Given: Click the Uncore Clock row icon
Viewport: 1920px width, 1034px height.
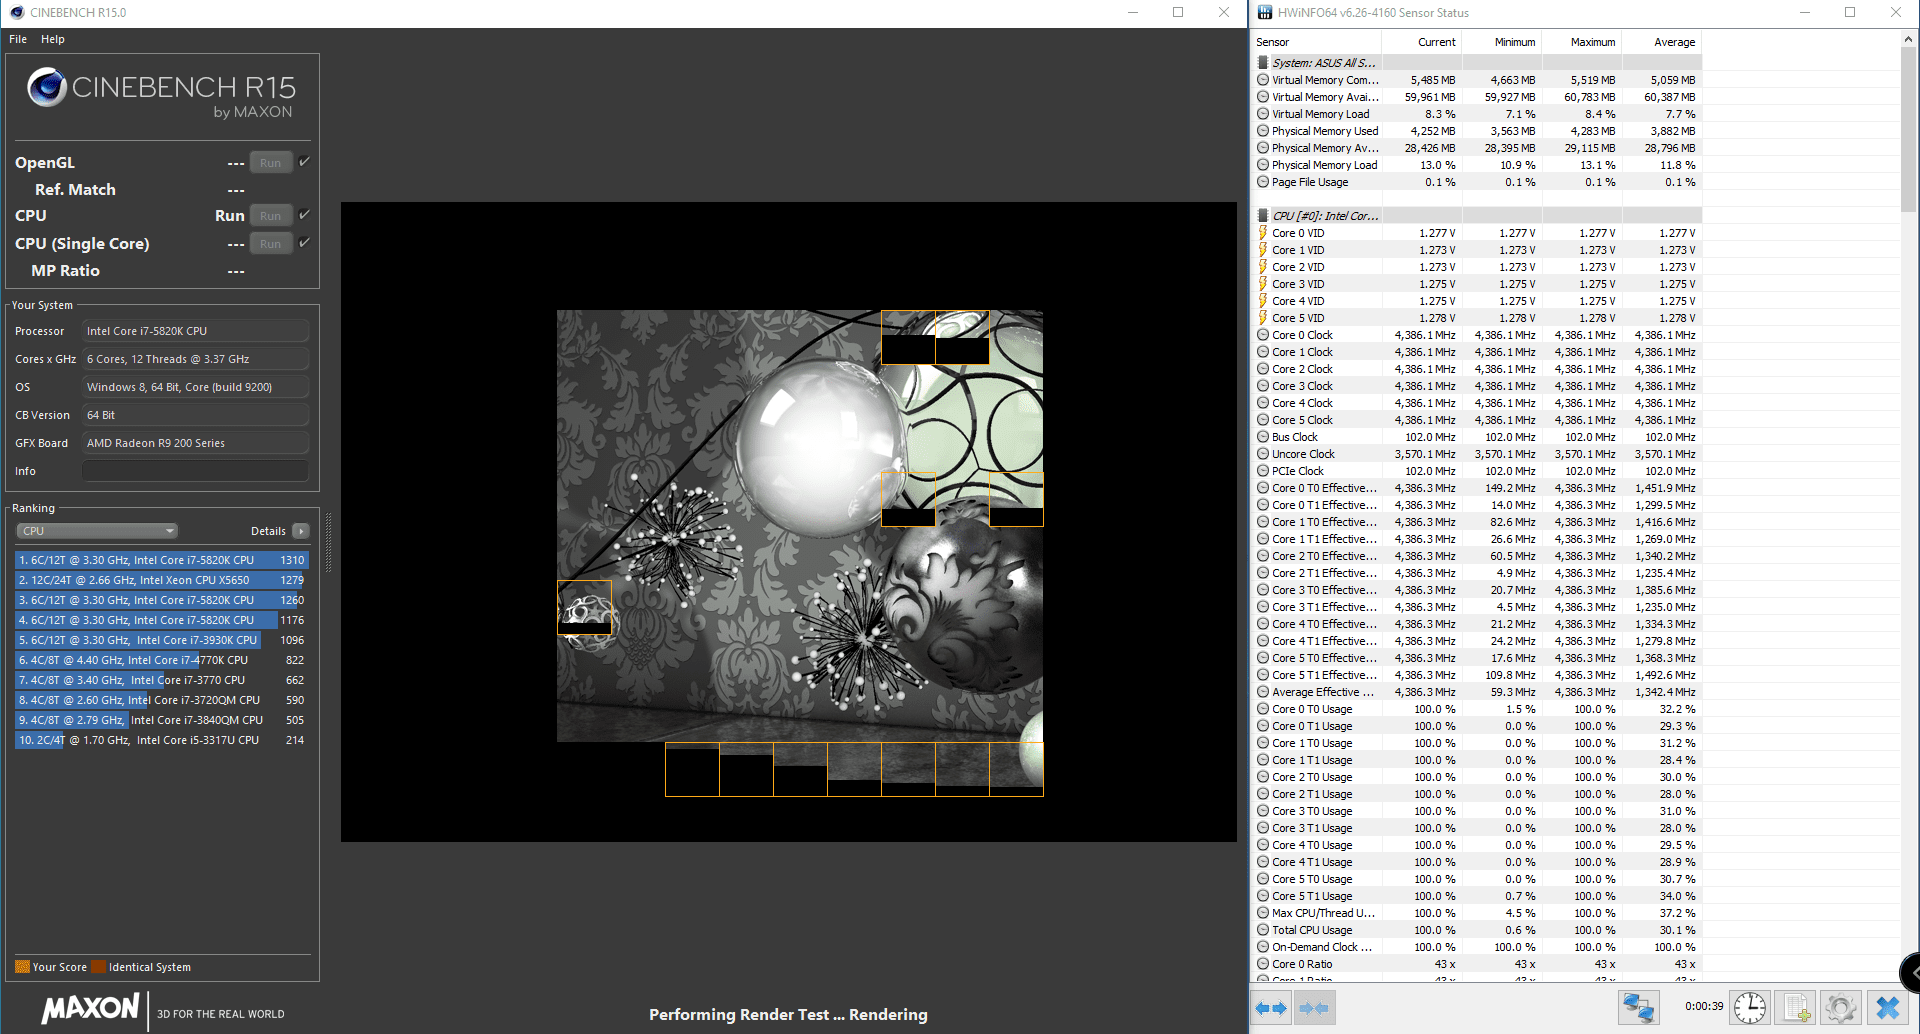Looking at the screenshot, I should click(1263, 454).
